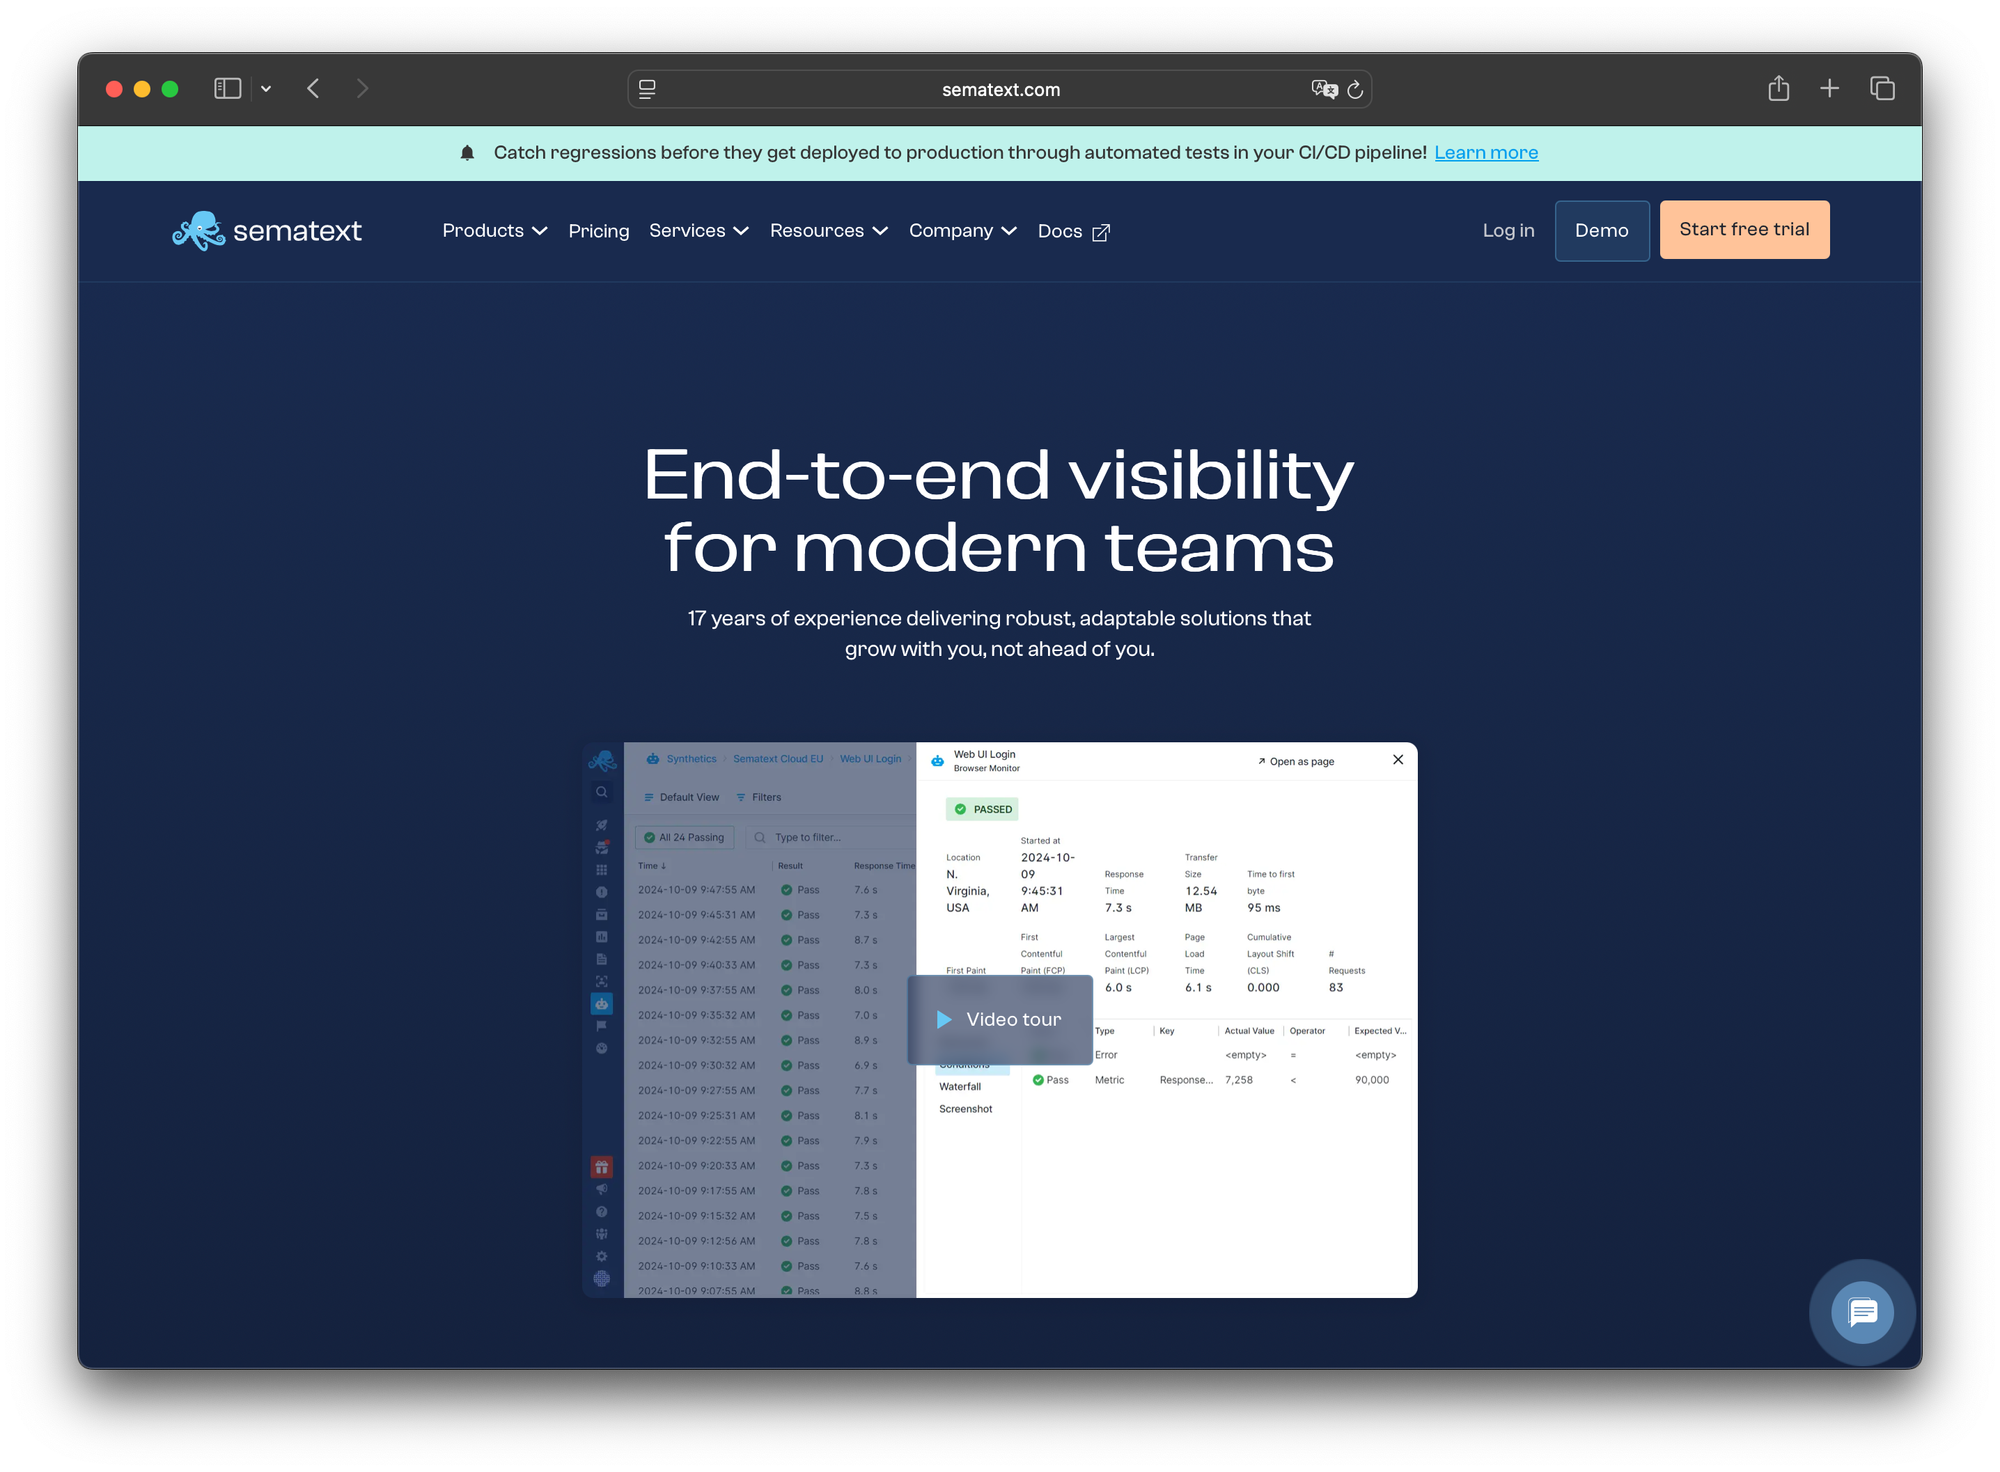The height and width of the screenshot is (1472, 2000).
Task: Show the tab overview icon
Action: (1882, 88)
